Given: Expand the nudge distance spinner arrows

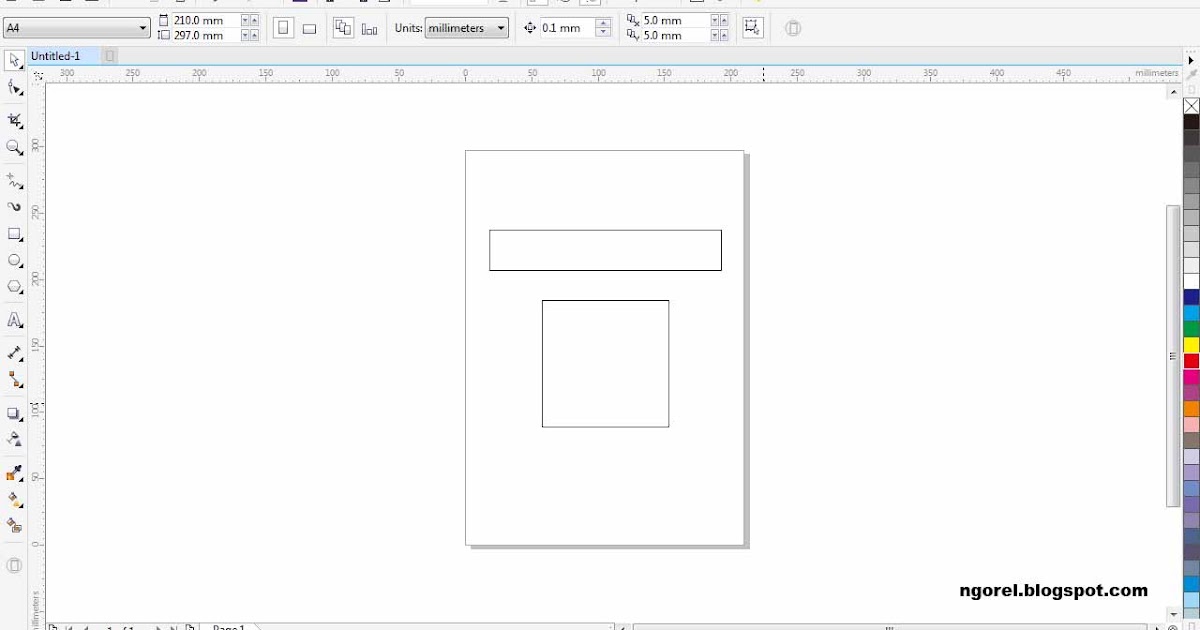Looking at the screenshot, I should pos(602,28).
